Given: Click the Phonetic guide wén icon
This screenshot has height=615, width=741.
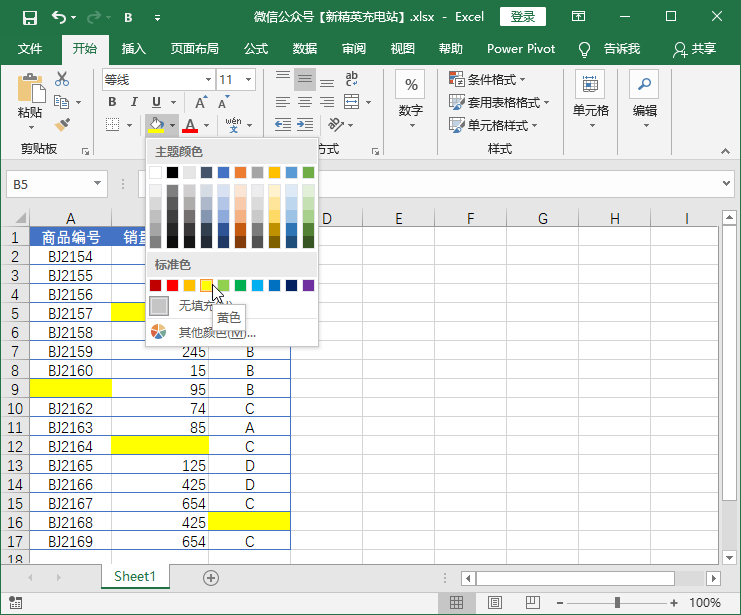Looking at the screenshot, I should click(233, 125).
